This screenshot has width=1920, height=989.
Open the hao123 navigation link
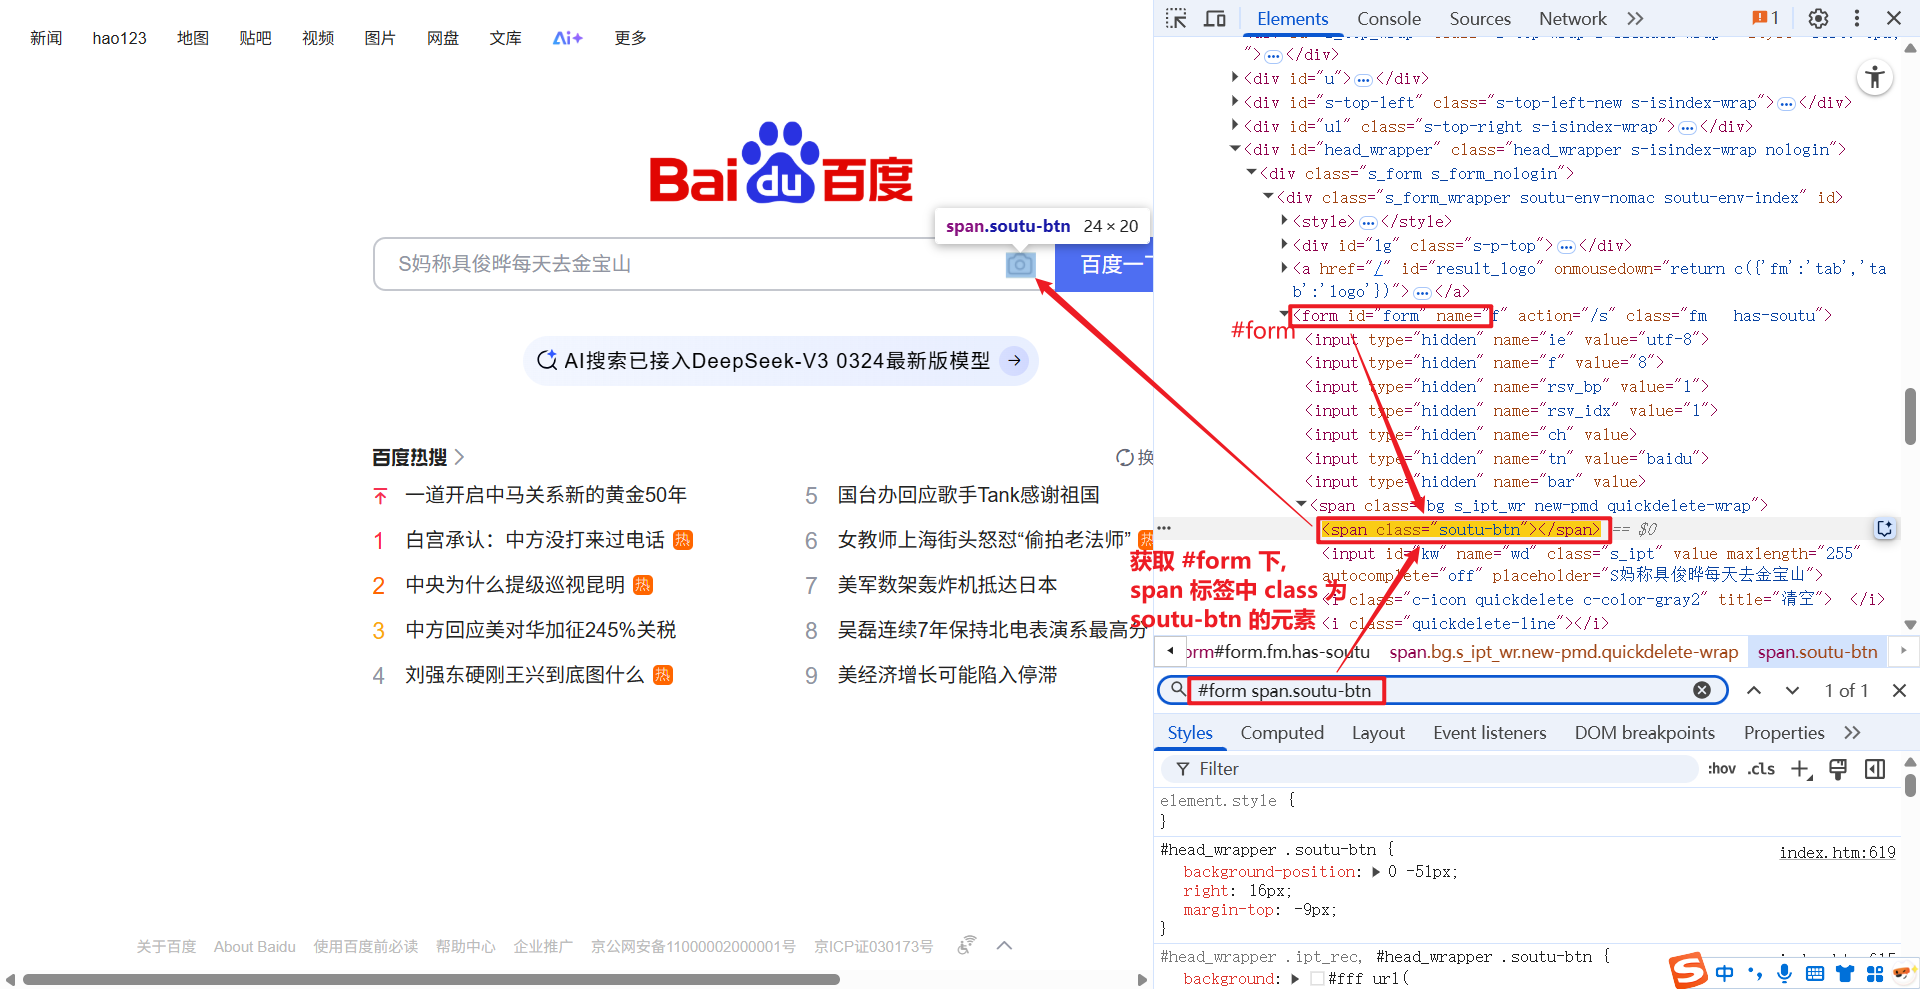pyautogui.click(x=119, y=38)
